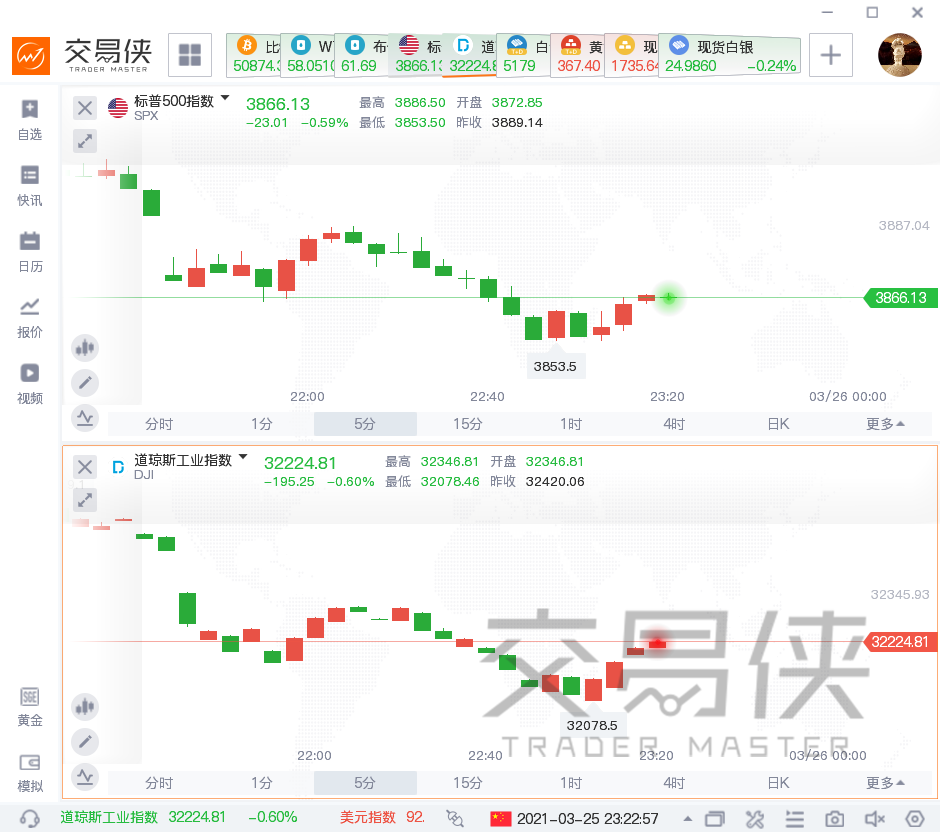Select 4时 timeframe on DJI chart
This screenshot has height=832, width=940.
coord(674,783)
